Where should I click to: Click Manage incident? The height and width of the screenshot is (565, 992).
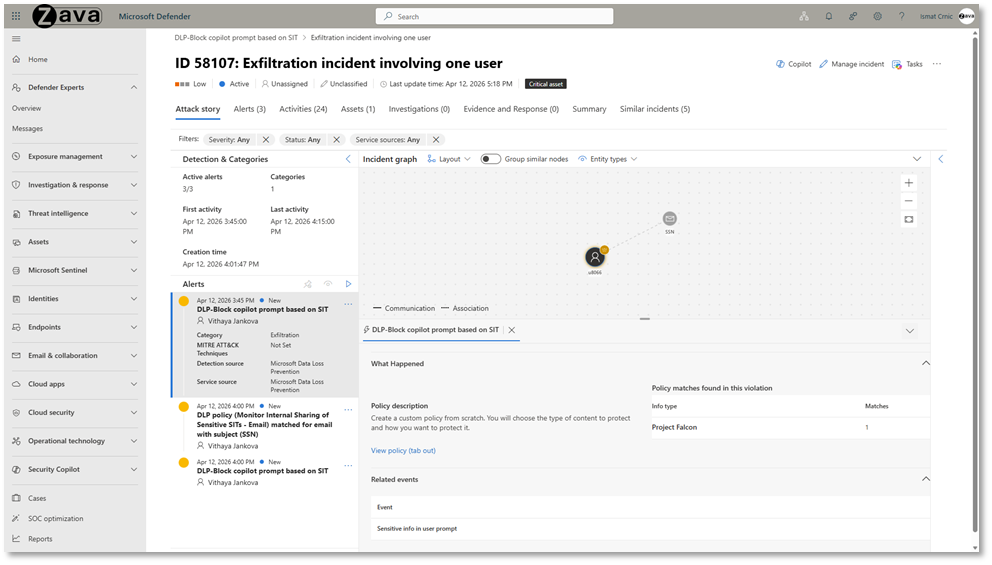(x=852, y=64)
